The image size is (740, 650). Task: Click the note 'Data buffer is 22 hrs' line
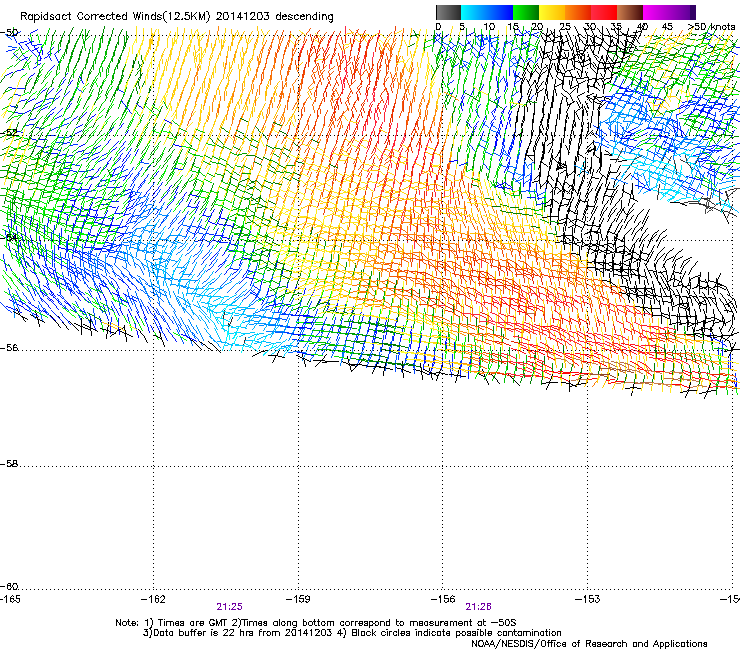pyautogui.click(x=352, y=633)
